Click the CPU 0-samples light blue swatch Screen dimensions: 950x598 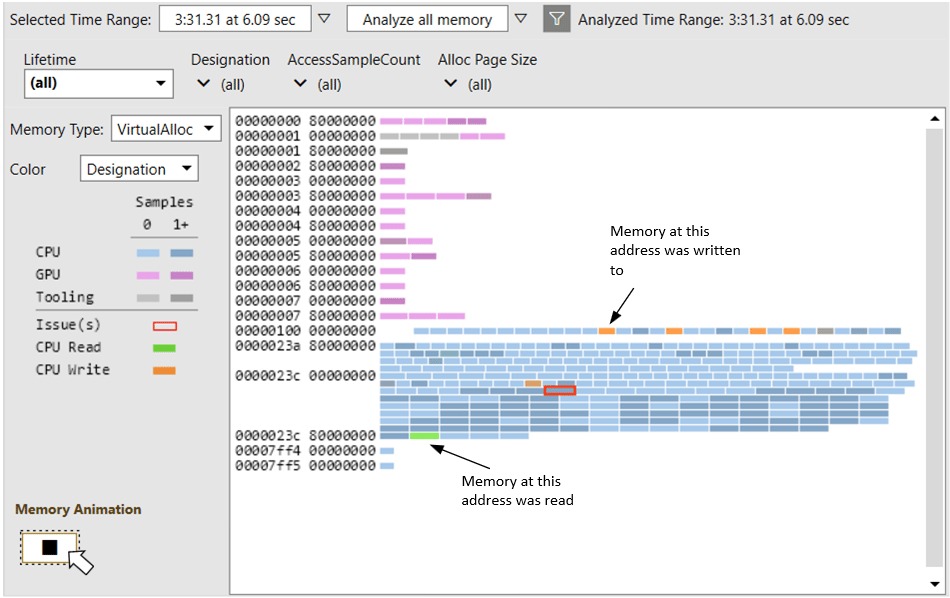tap(148, 253)
